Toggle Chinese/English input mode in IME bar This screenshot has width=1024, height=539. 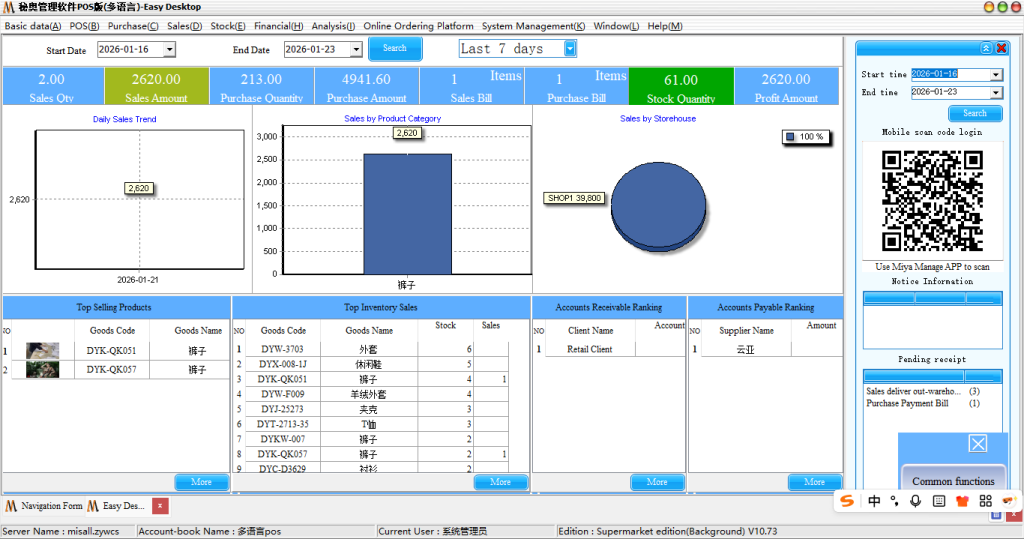pyautogui.click(x=874, y=501)
